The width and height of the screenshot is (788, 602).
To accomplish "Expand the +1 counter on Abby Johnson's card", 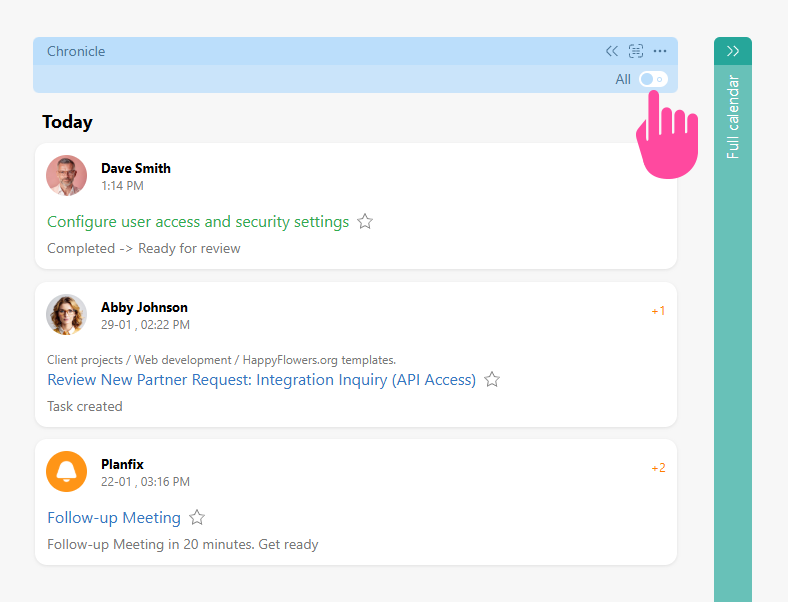I will click(658, 311).
